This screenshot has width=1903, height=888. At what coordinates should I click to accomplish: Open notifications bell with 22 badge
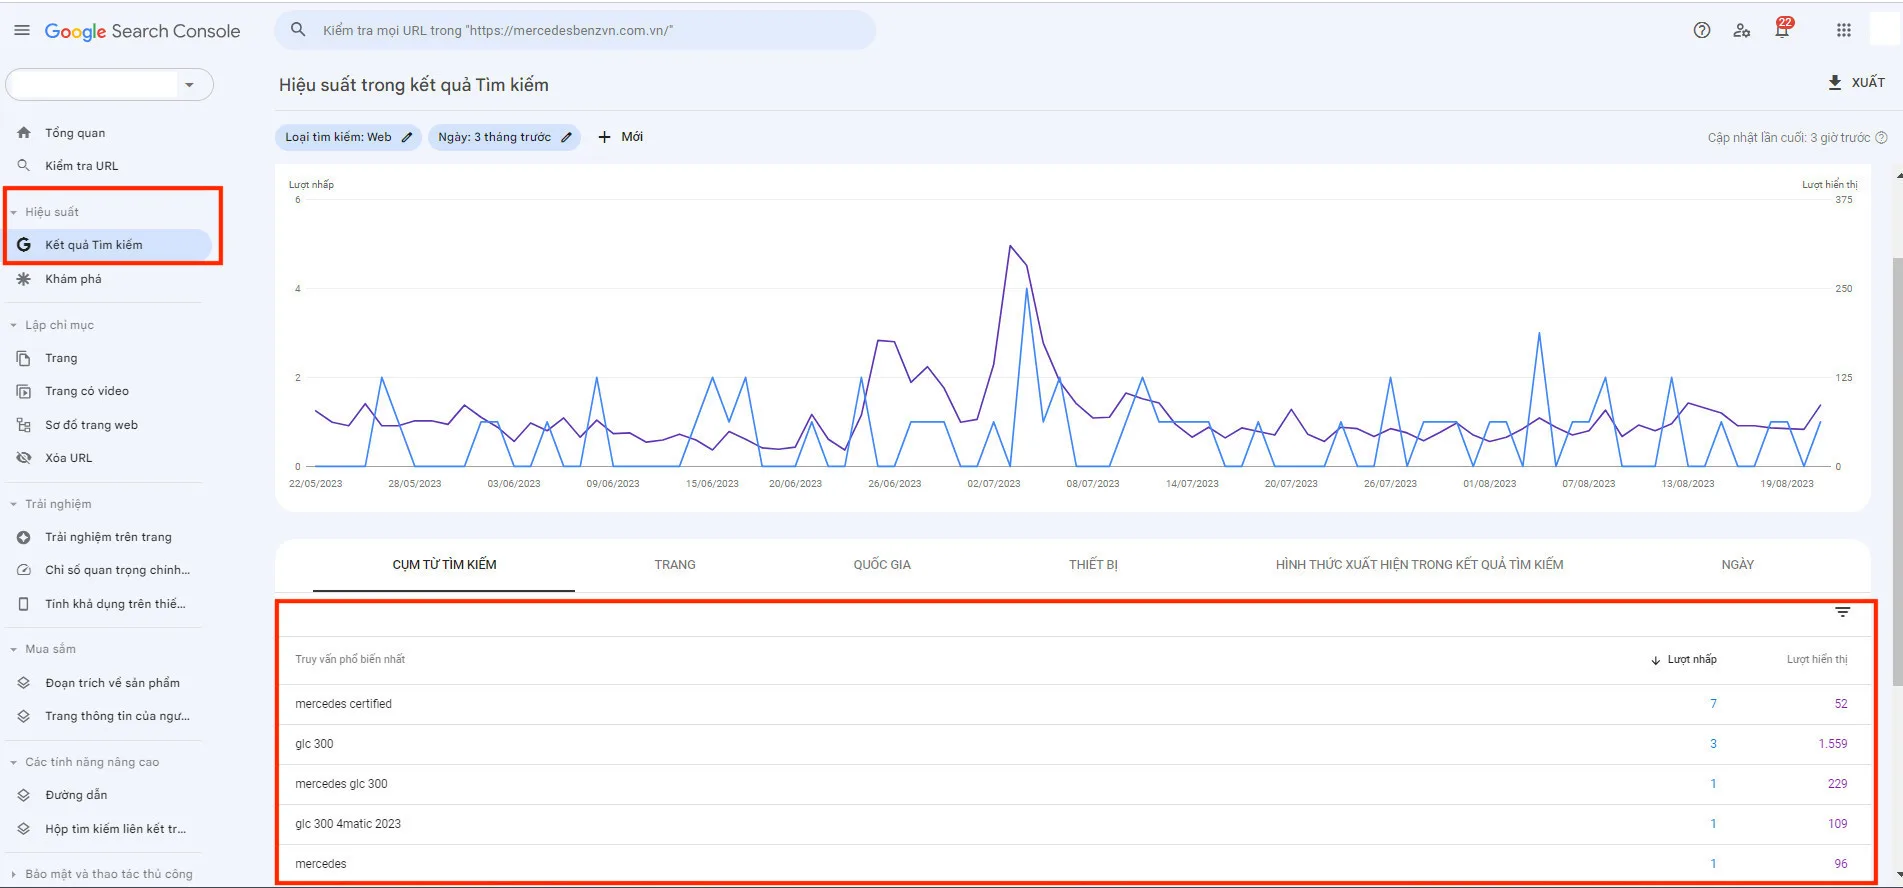1782,28
